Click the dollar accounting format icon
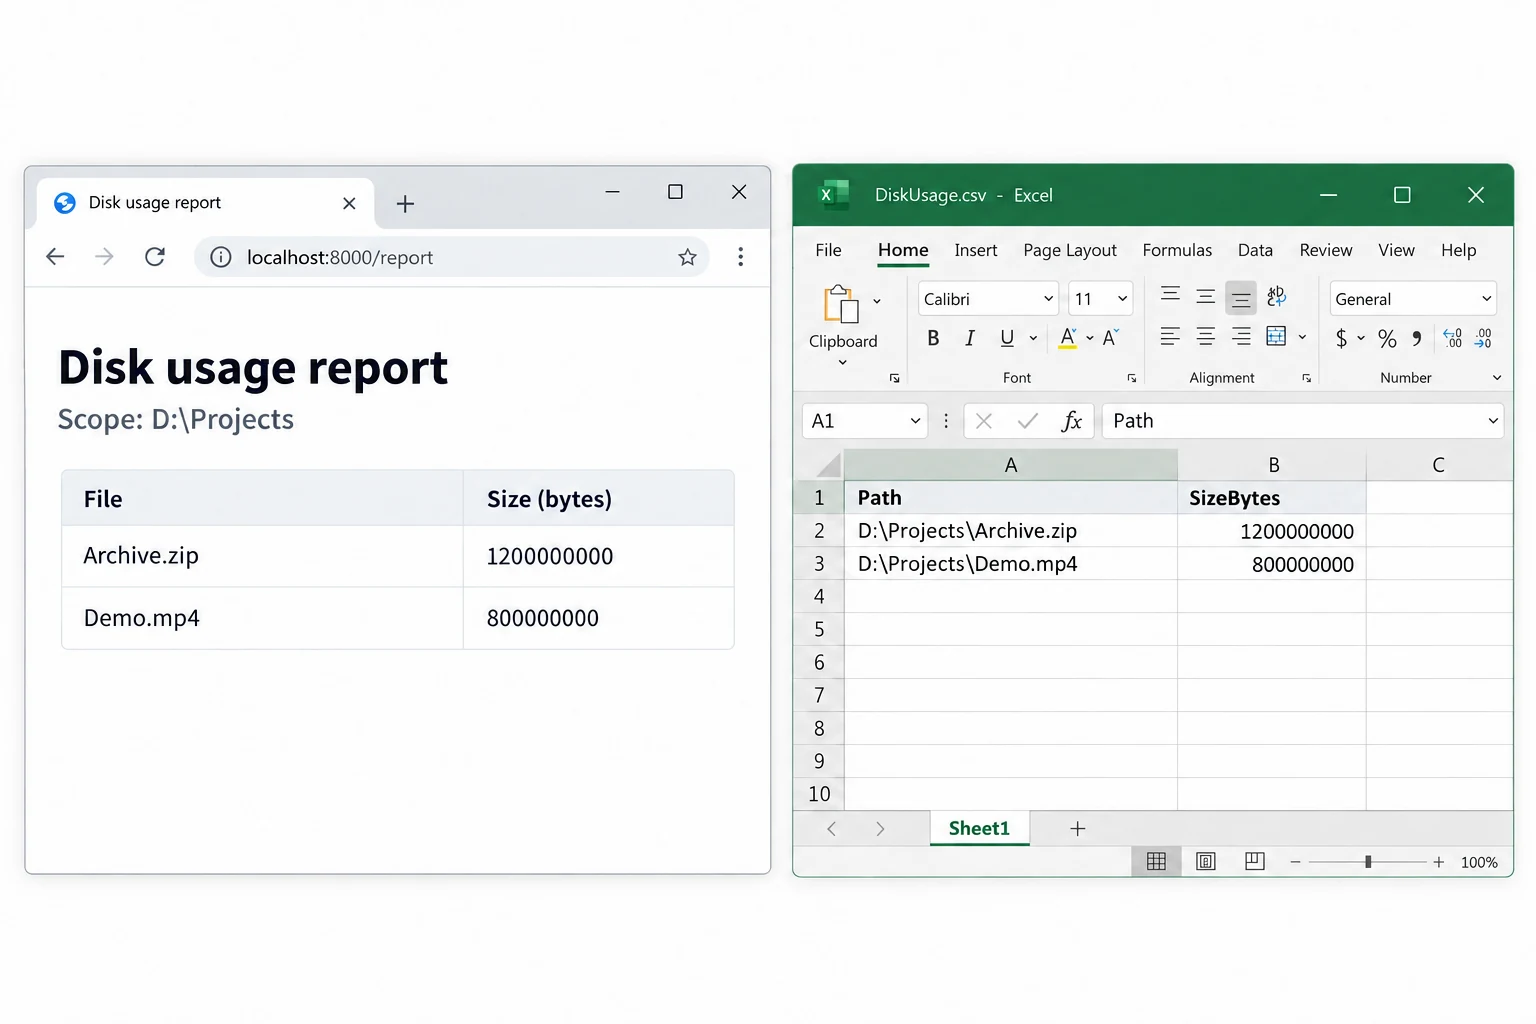This screenshot has height=1024, width=1536. coord(1341,339)
